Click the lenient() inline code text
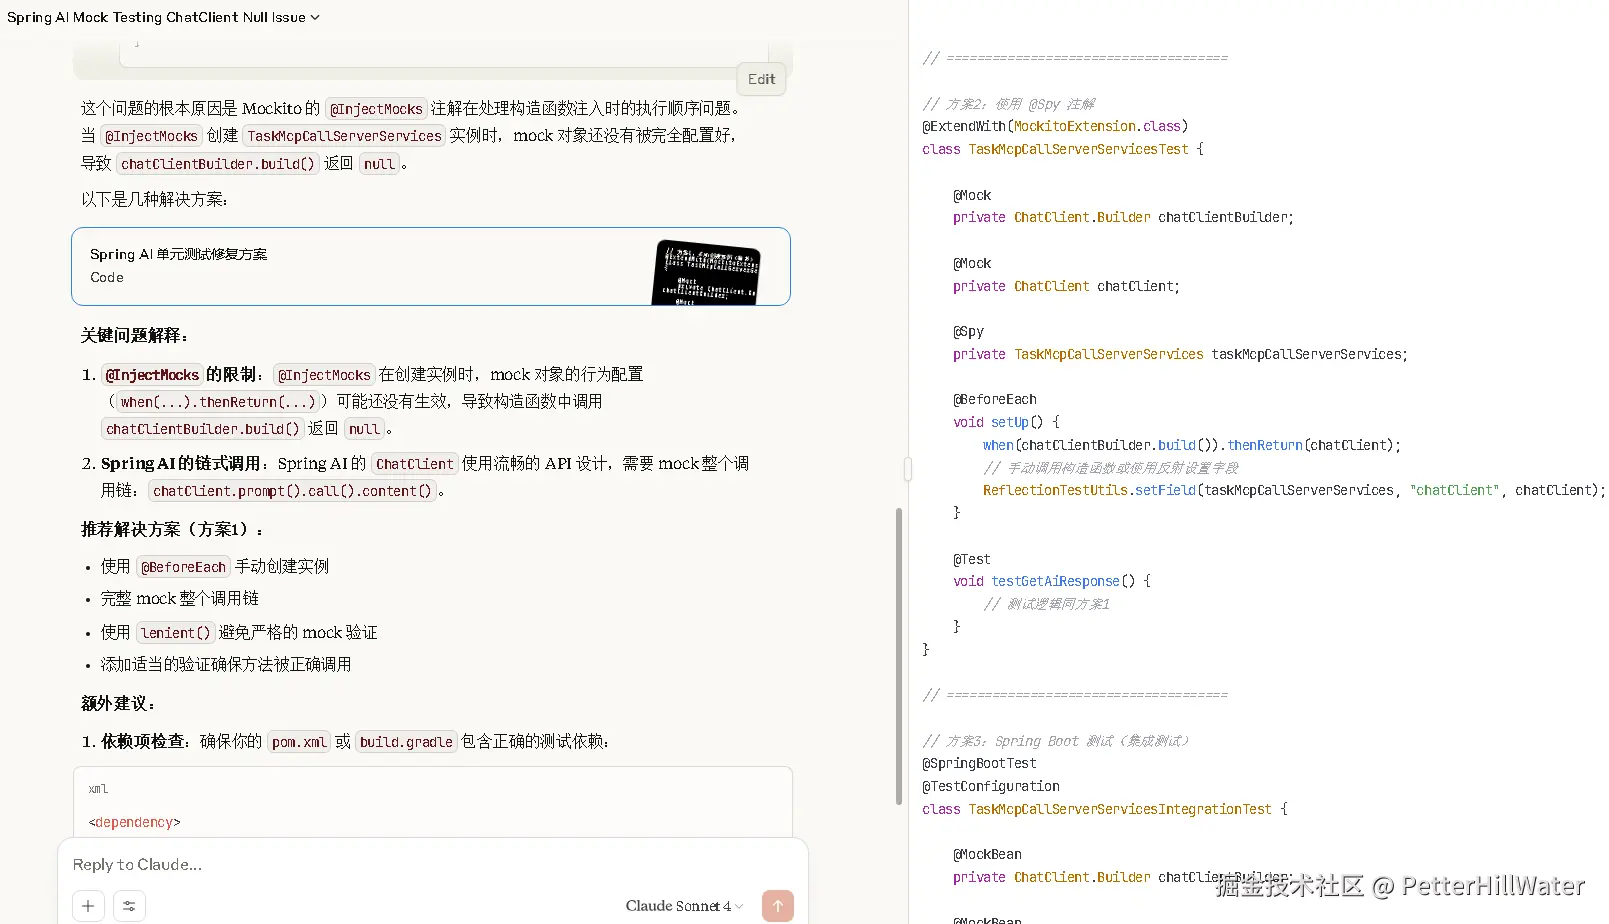1609x924 pixels. (175, 633)
